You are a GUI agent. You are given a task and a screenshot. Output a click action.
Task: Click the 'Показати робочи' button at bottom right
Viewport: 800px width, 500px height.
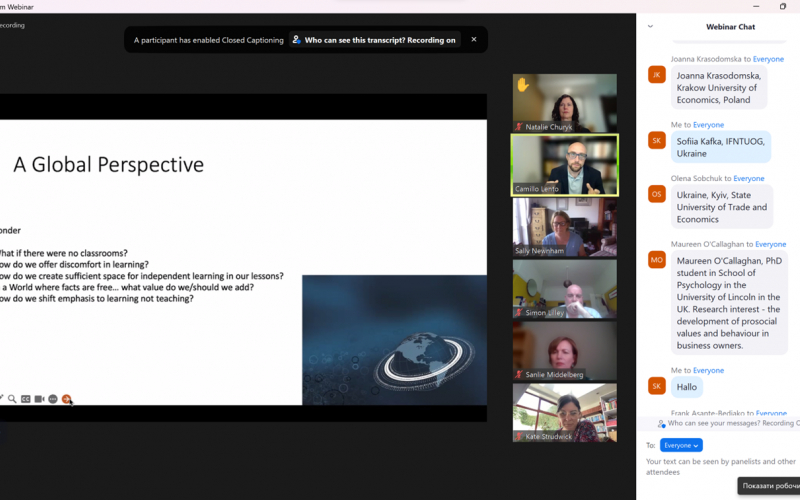tap(769, 486)
